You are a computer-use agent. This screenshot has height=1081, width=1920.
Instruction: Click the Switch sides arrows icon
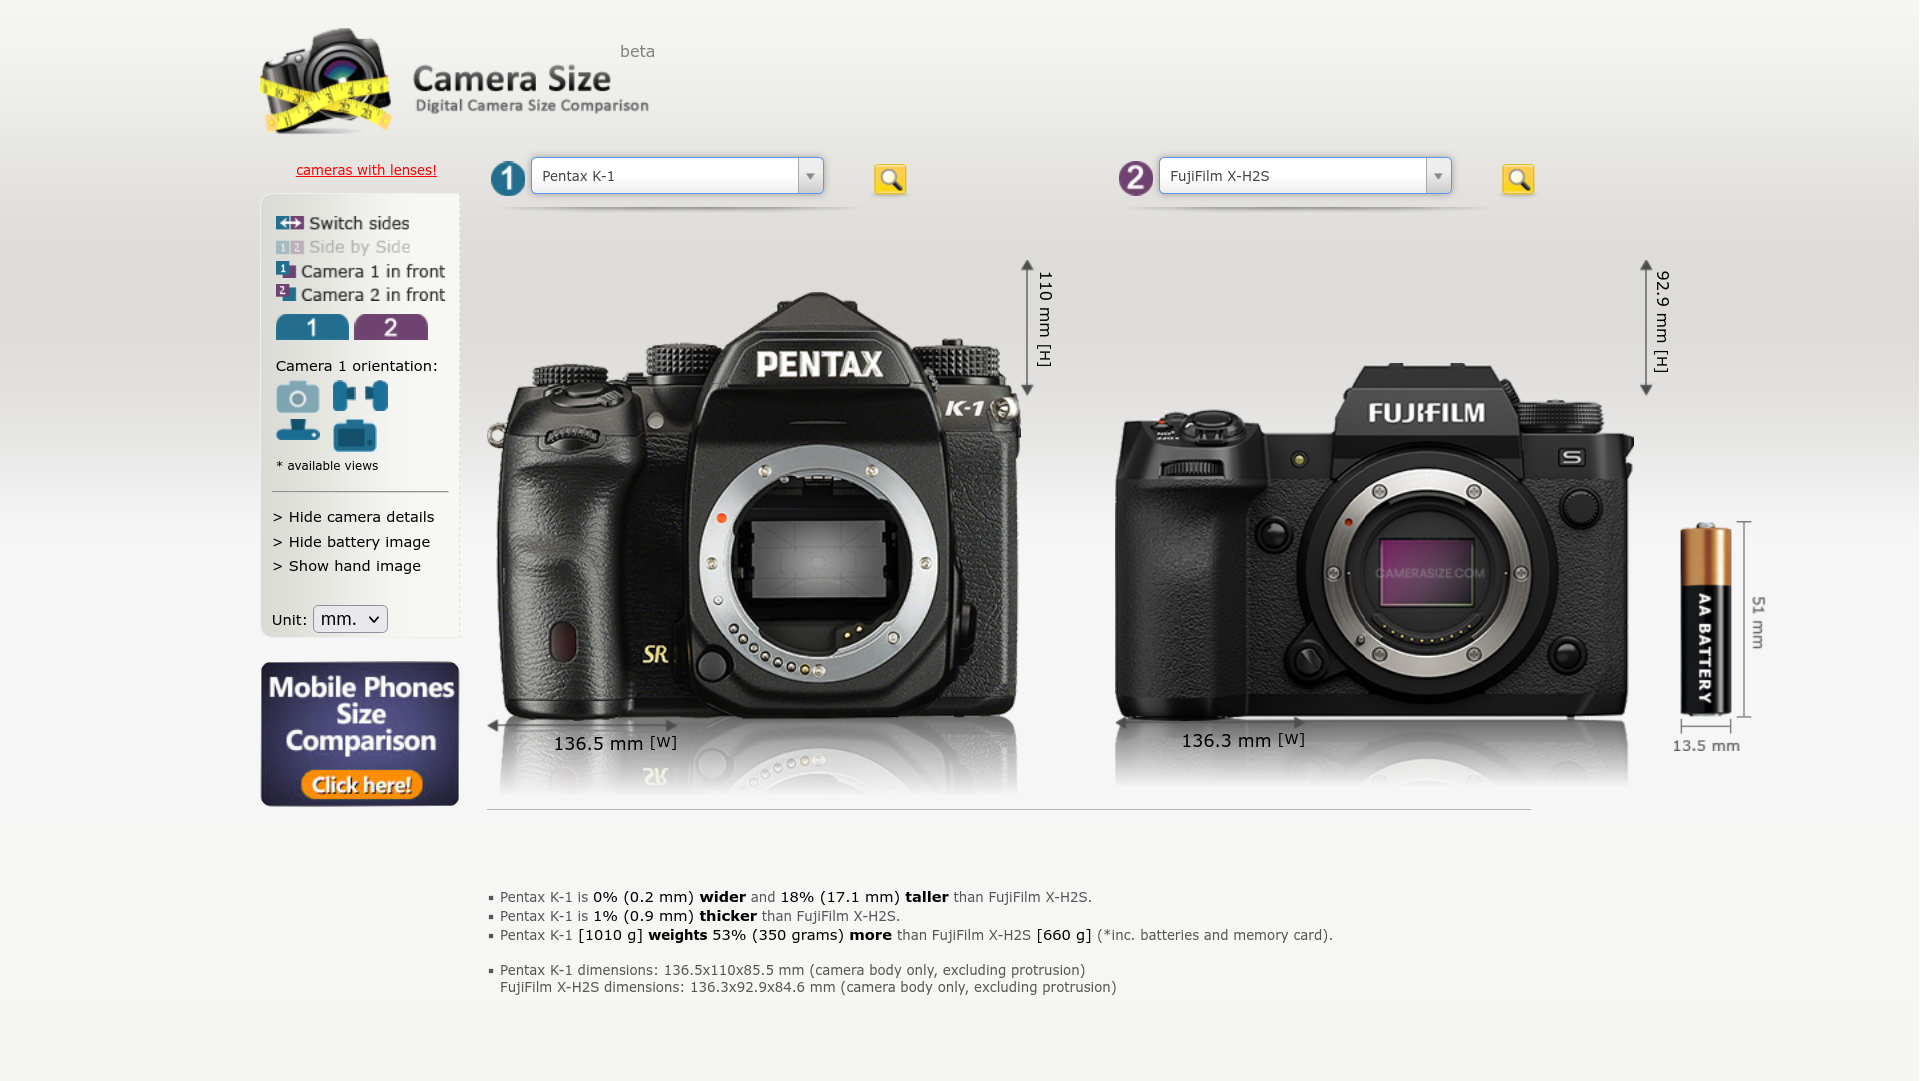pos(290,223)
